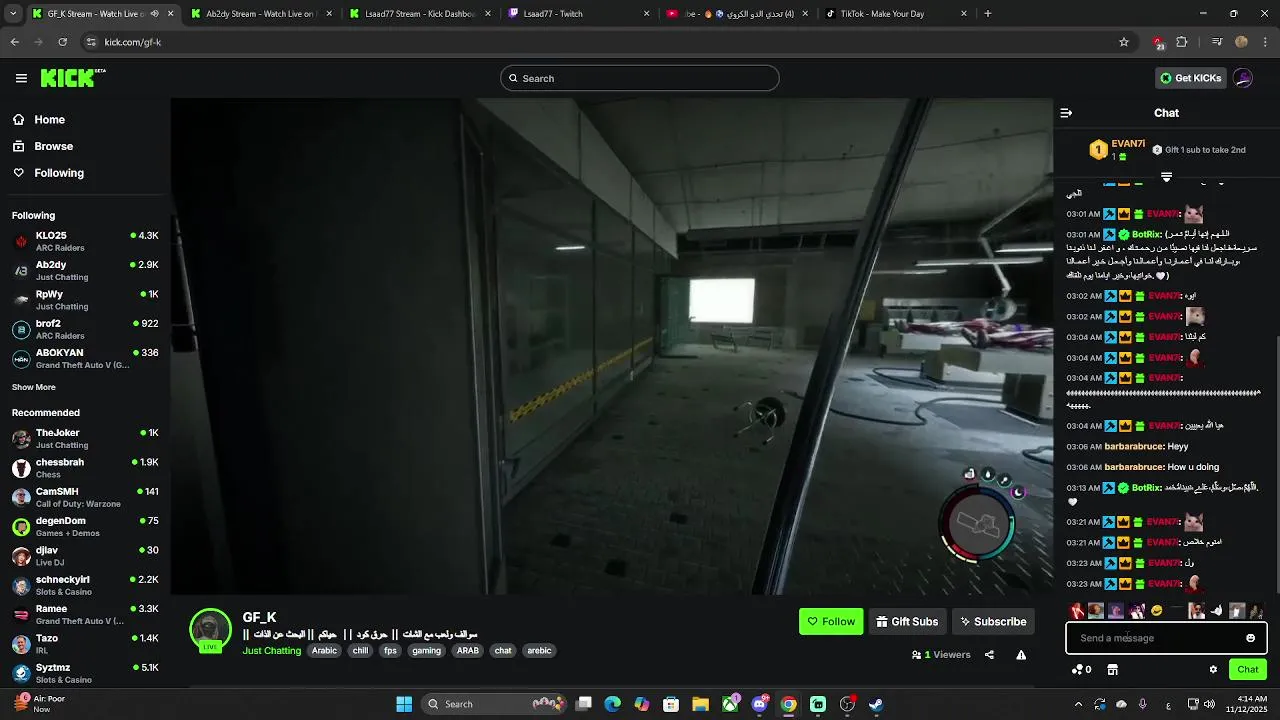Open emoji picker in chat input
Screen dimensions: 1280x720
pos(1250,638)
